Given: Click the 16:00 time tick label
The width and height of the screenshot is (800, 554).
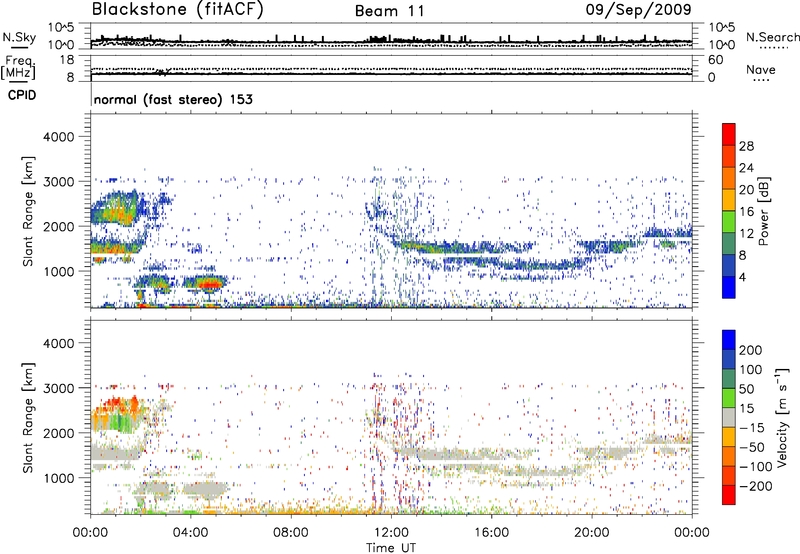Looking at the screenshot, I should click(491, 533).
